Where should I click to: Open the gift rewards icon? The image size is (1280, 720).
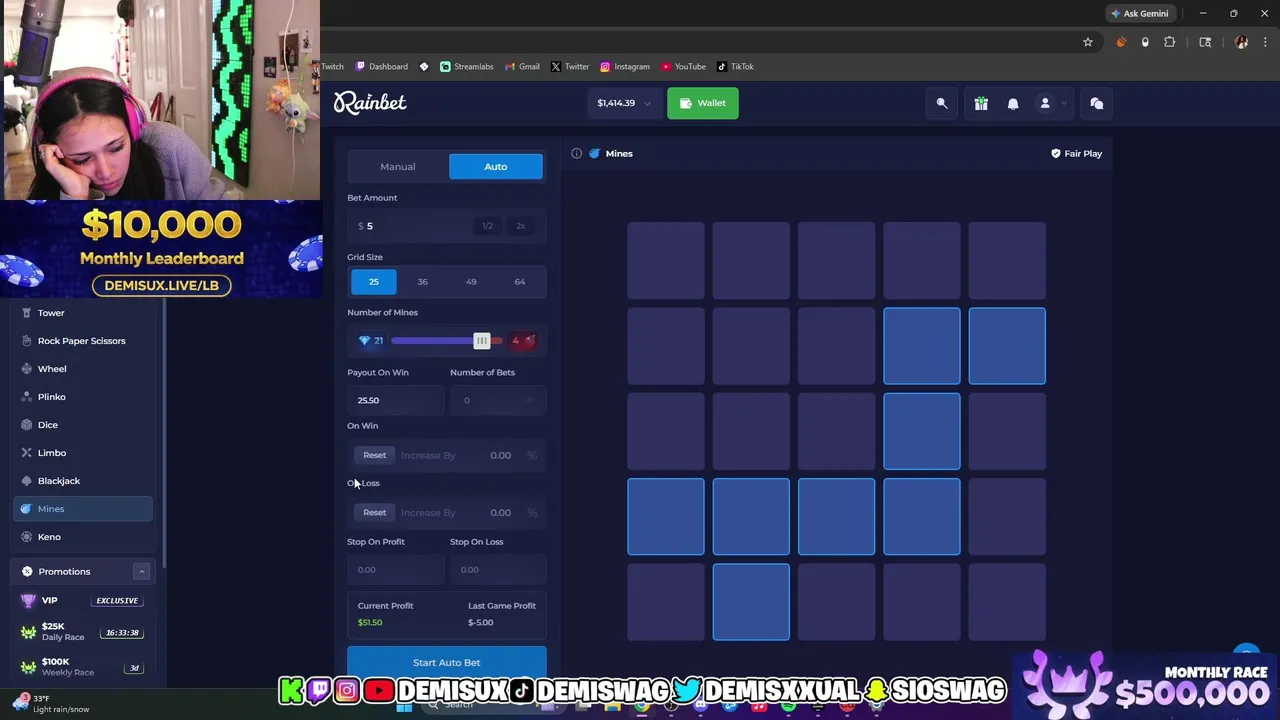[x=981, y=103]
